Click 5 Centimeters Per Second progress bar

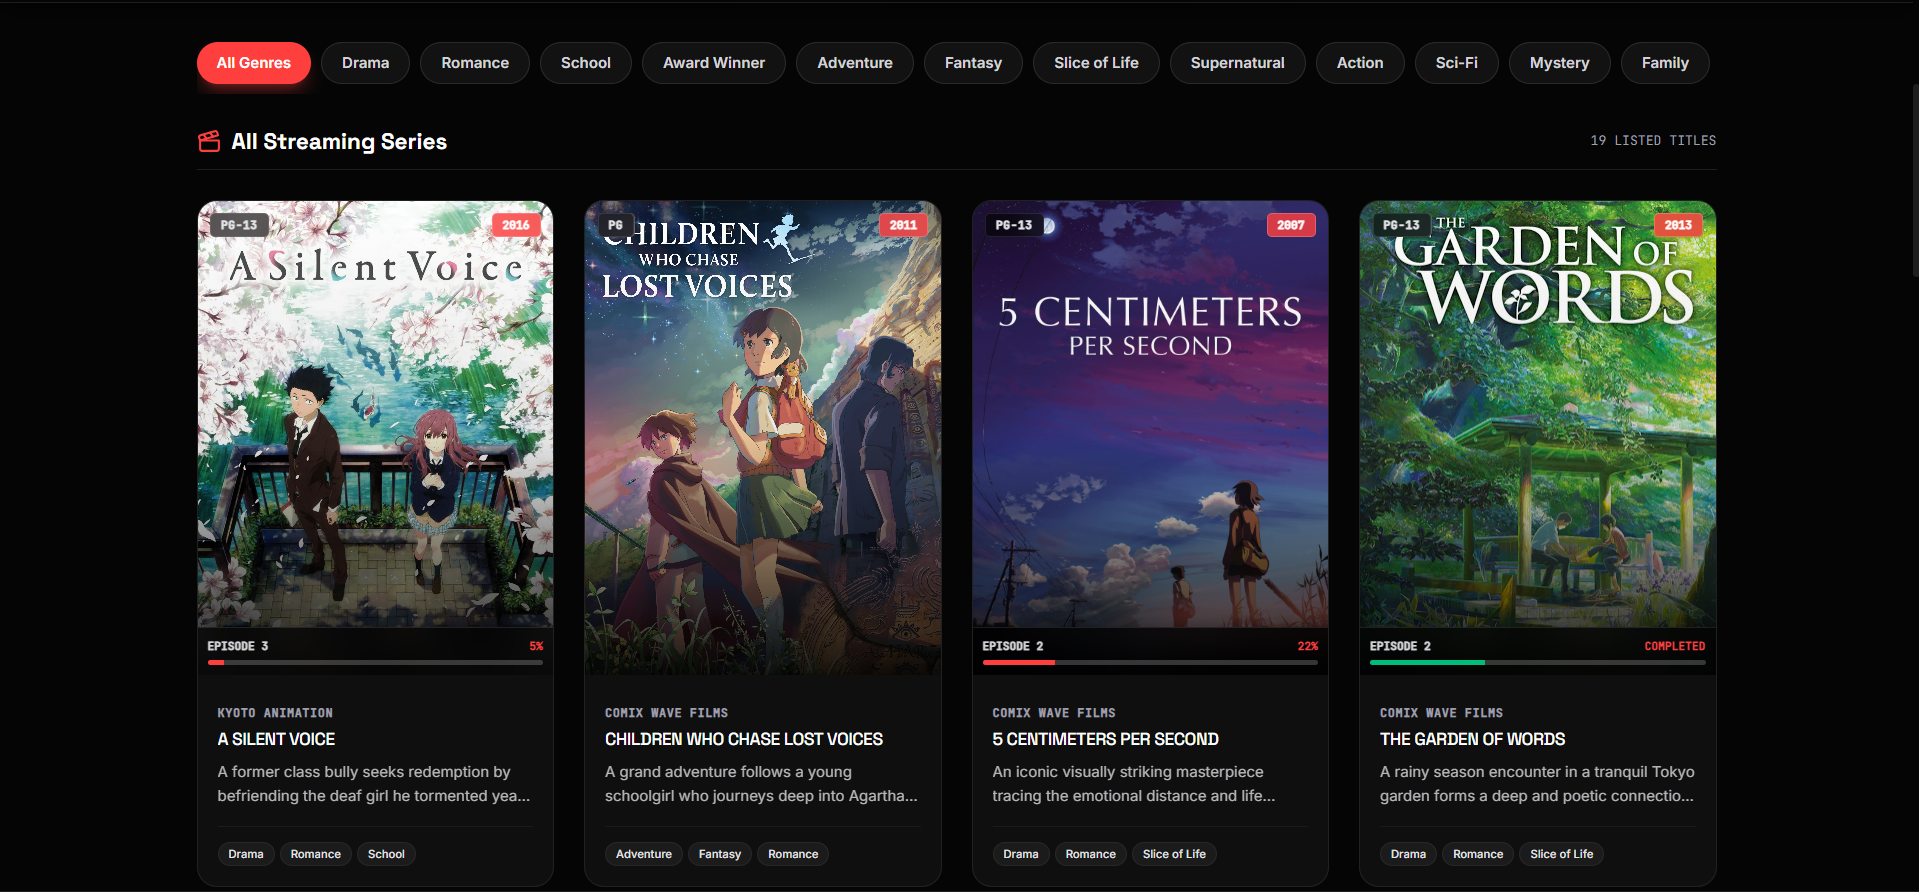click(x=1150, y=662)
